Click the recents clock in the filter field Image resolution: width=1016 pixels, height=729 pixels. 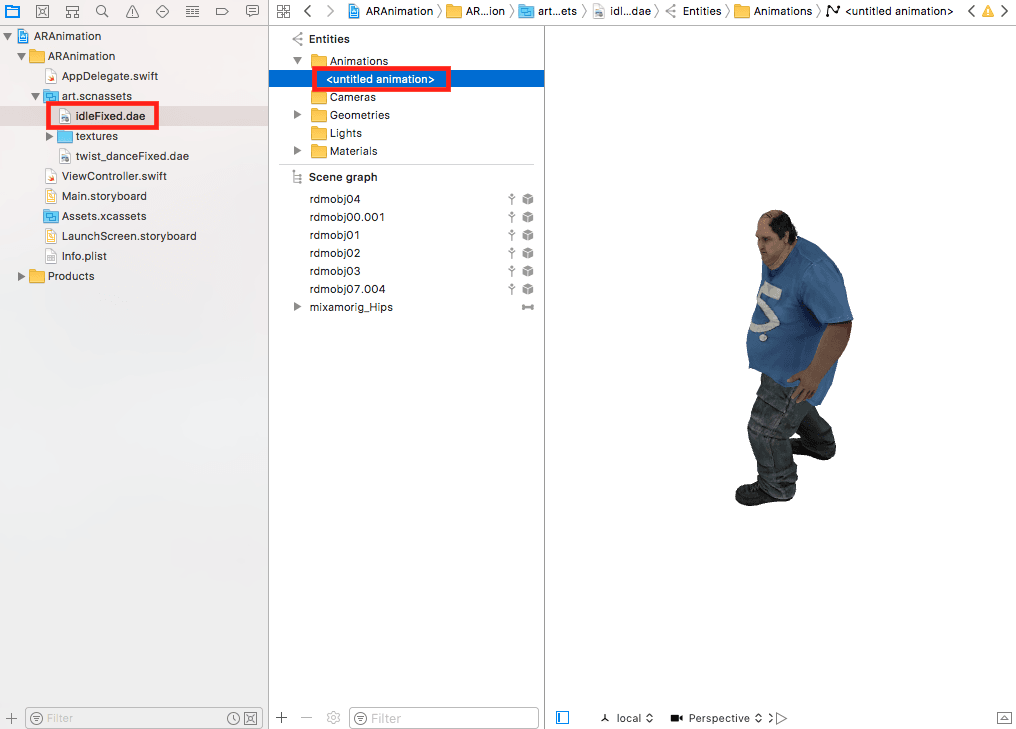click(233, 718)
